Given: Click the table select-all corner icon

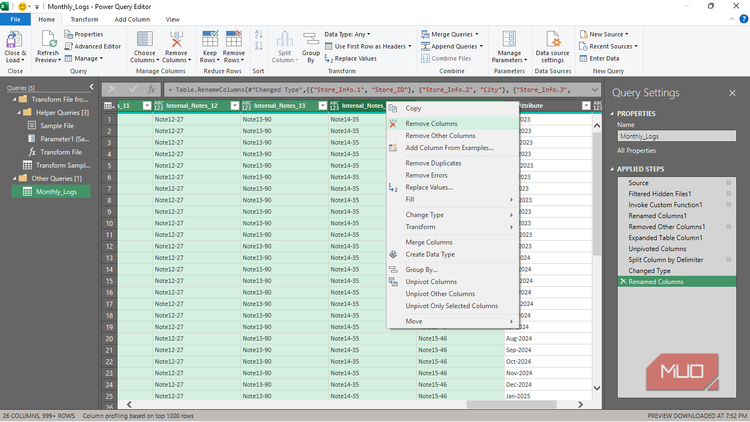Looking at the screenshot, I should [109, 105].
